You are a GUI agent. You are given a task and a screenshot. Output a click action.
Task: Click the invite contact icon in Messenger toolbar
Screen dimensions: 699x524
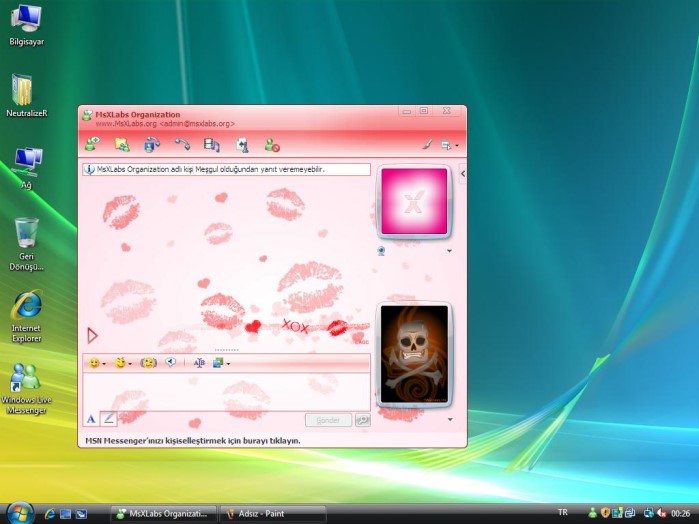(92, 144)
